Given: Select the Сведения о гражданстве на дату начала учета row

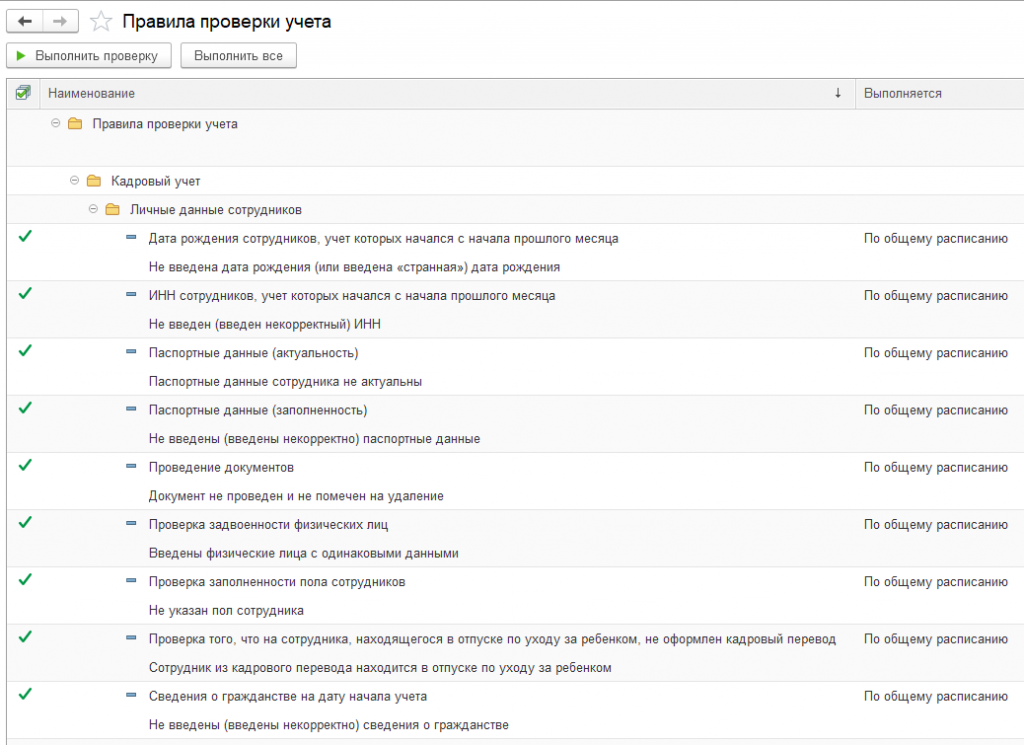Looking at the screenshot, I should [515, 710].
